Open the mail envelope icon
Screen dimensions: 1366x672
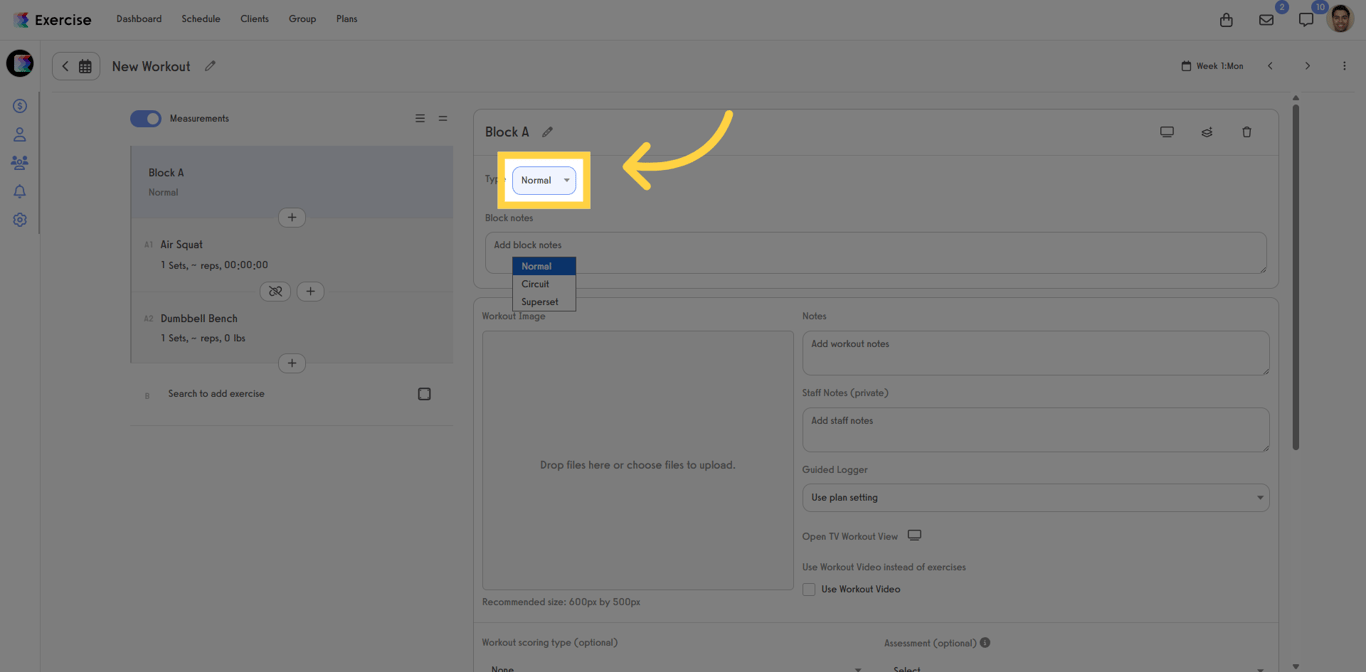1266,20
